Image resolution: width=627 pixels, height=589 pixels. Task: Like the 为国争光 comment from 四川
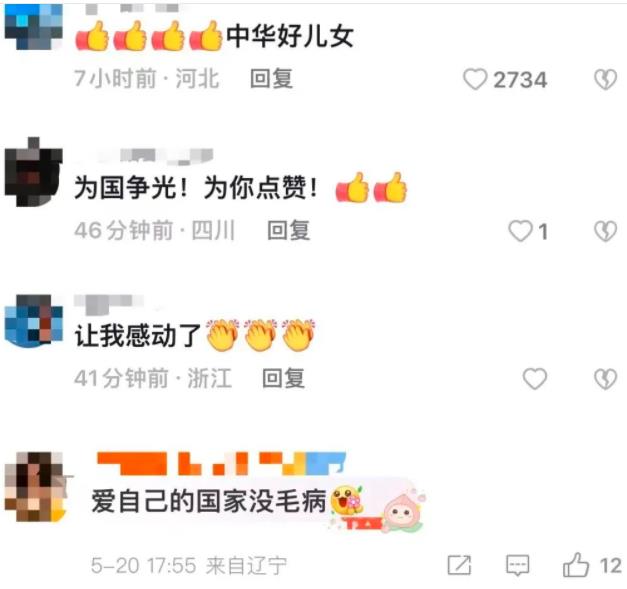(520, 231)
